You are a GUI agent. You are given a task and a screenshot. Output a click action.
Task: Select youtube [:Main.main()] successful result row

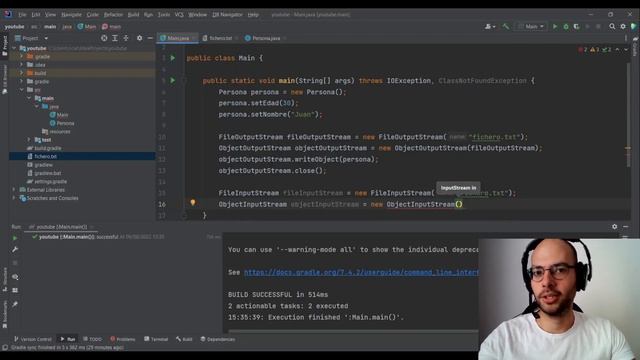coord(98,237)
